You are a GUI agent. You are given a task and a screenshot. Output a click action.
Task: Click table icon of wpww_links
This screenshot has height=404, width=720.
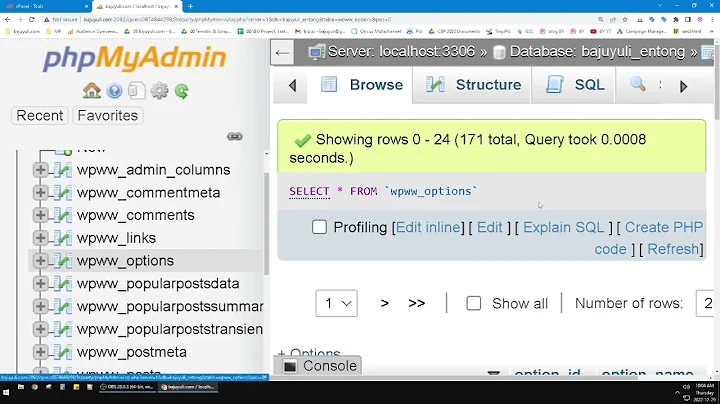point(63,238)
